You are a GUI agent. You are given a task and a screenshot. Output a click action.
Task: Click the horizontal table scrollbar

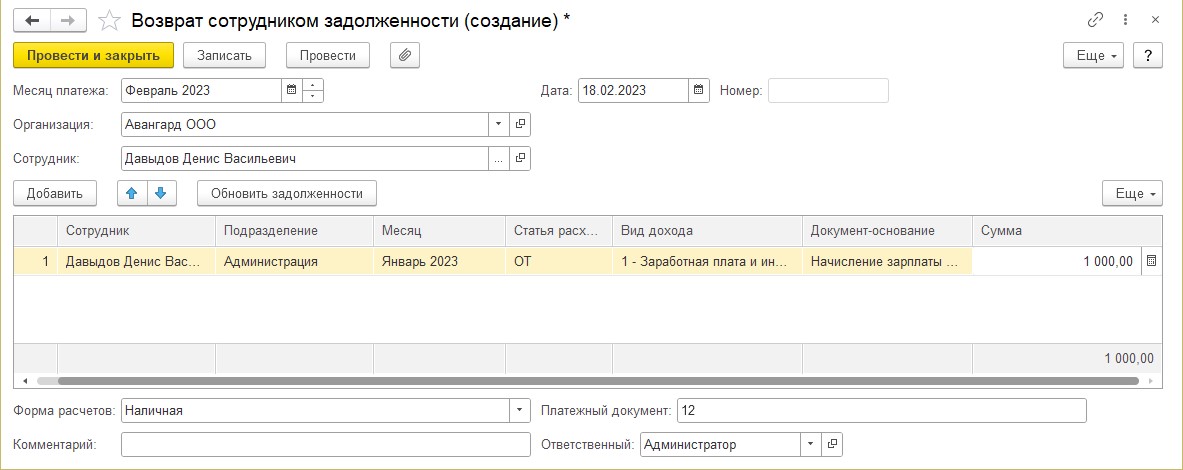coord(598,381)
